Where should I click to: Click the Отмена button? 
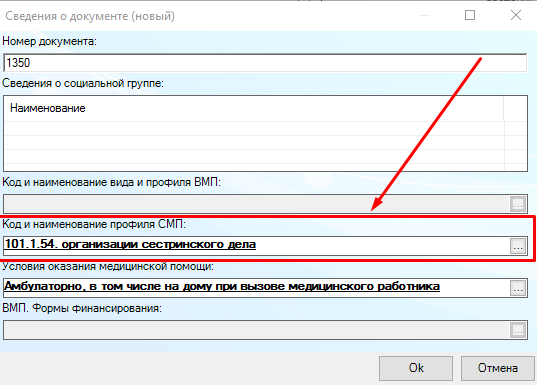click(x=498, y=368)
